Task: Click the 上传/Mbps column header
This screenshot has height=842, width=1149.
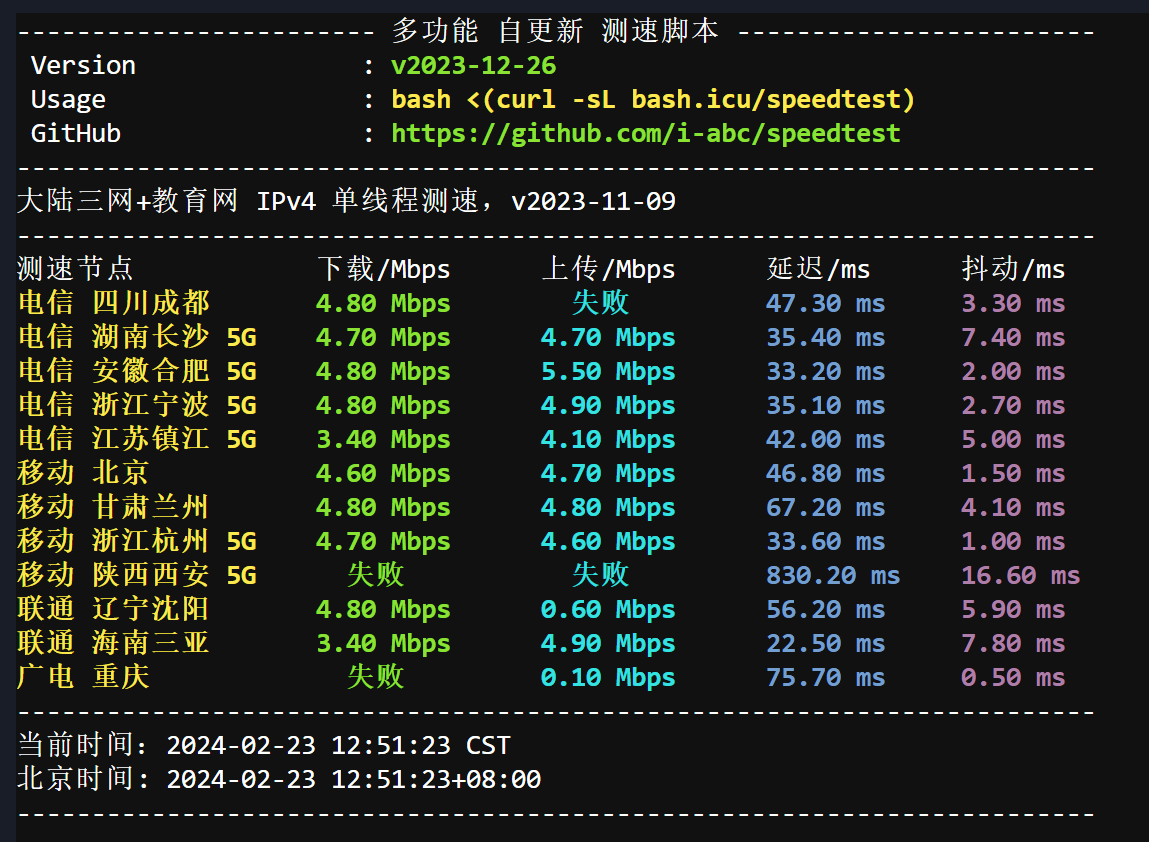Action: pyautogui.click(x=608, y=269)
